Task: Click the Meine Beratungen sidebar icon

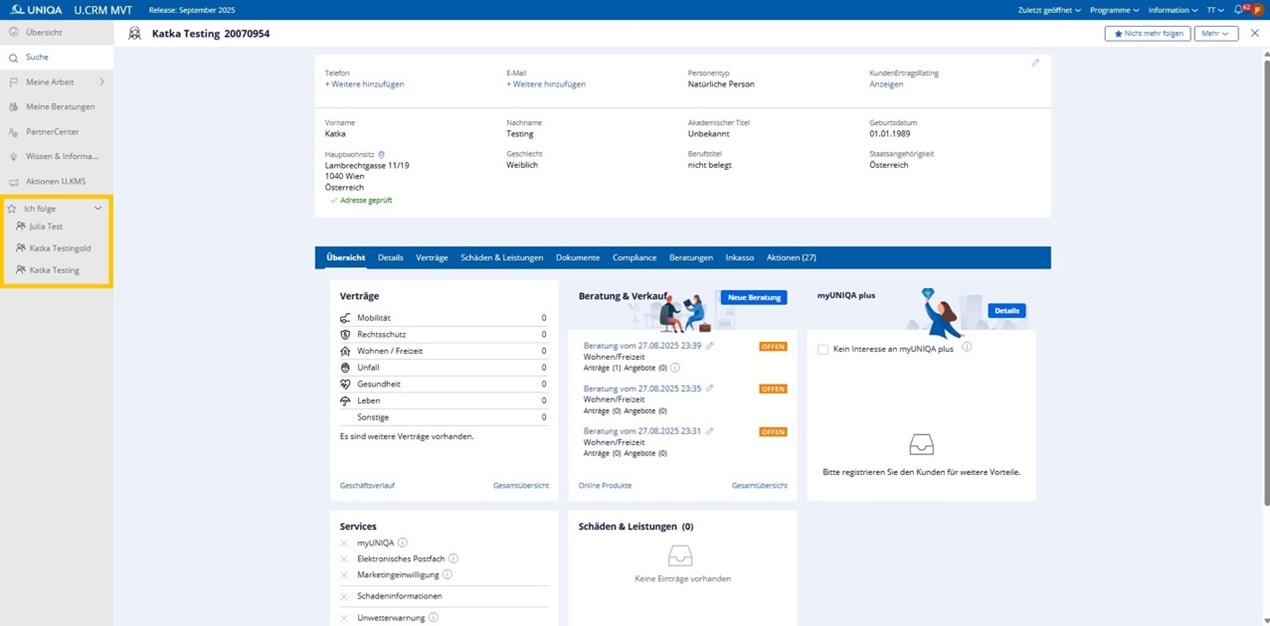Action: [x=13, y=107]
